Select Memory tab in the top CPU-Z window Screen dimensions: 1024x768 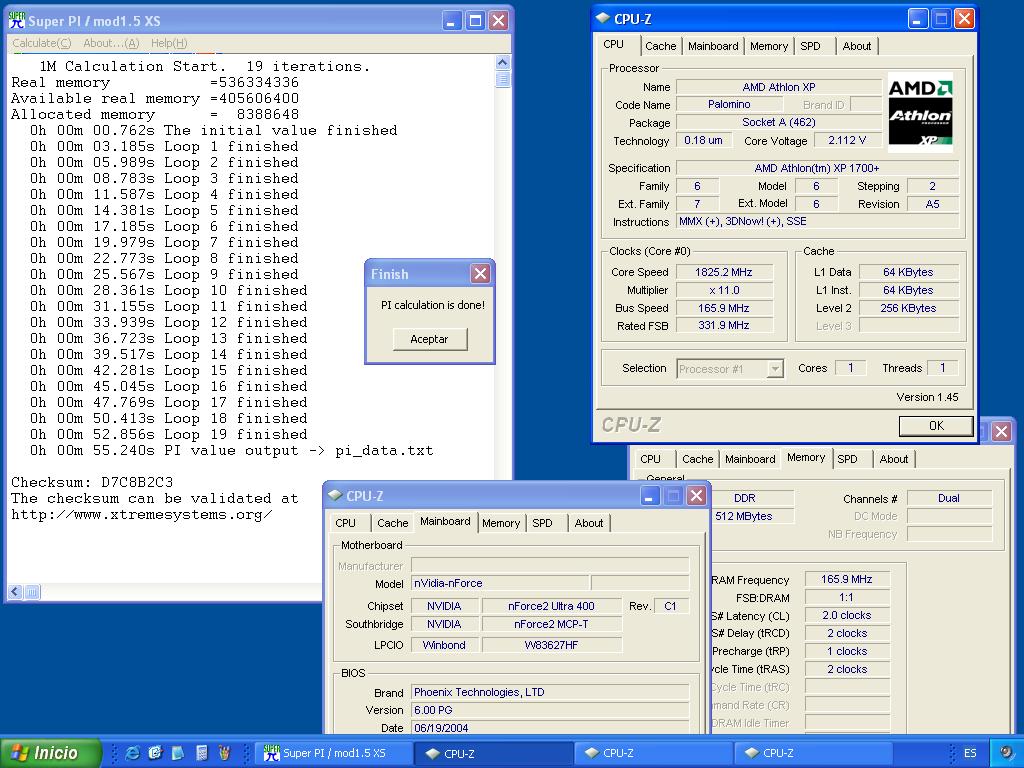769,46
